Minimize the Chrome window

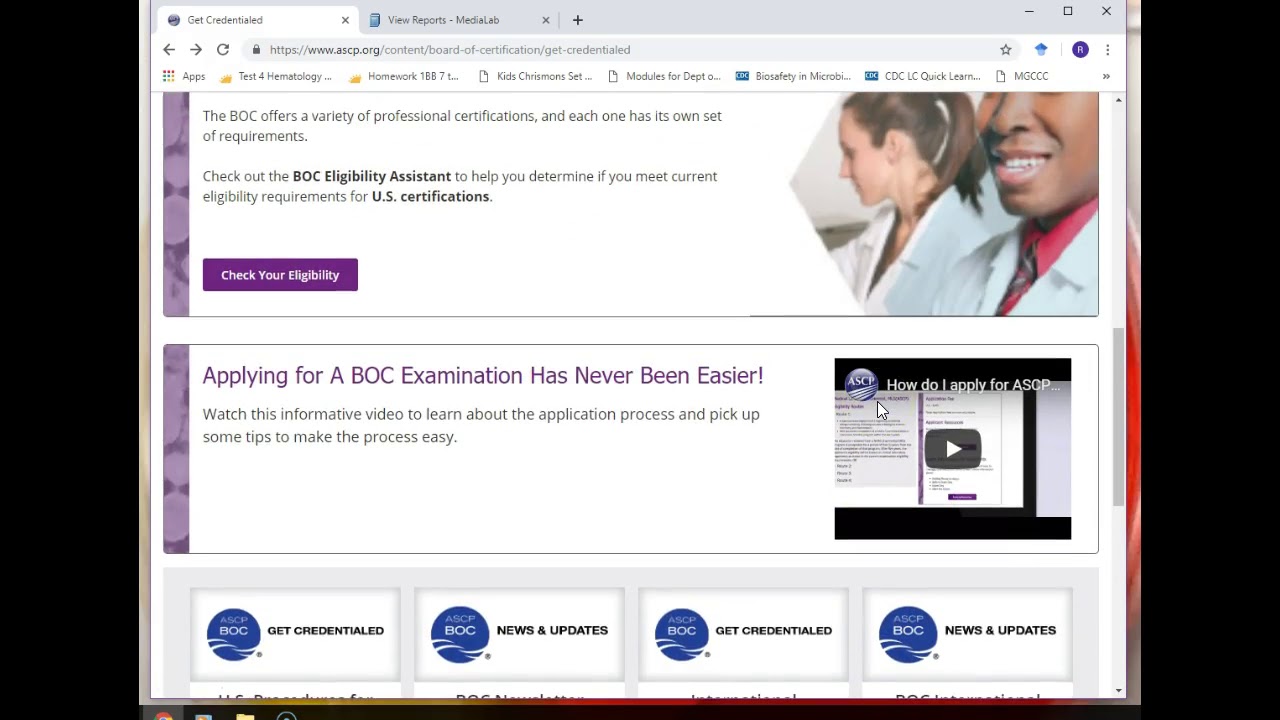1029,11
